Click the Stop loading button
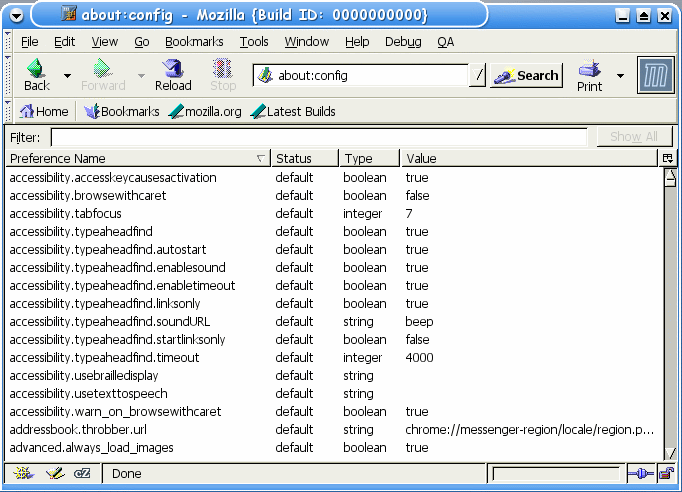Viewport: 682px width, 492px height. tap(223, 75)
